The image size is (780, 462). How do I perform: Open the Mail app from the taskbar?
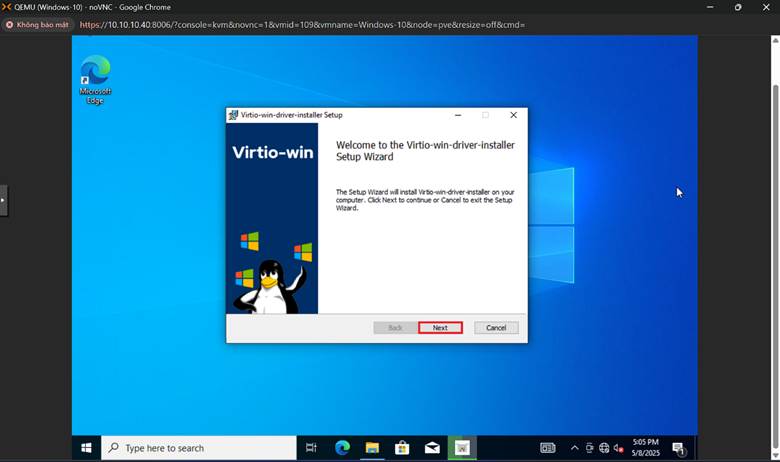[432, 448]
